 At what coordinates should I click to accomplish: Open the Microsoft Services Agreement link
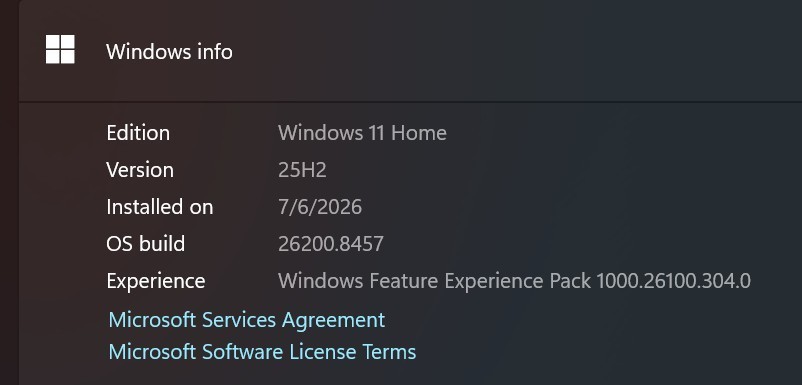[247, 320]
